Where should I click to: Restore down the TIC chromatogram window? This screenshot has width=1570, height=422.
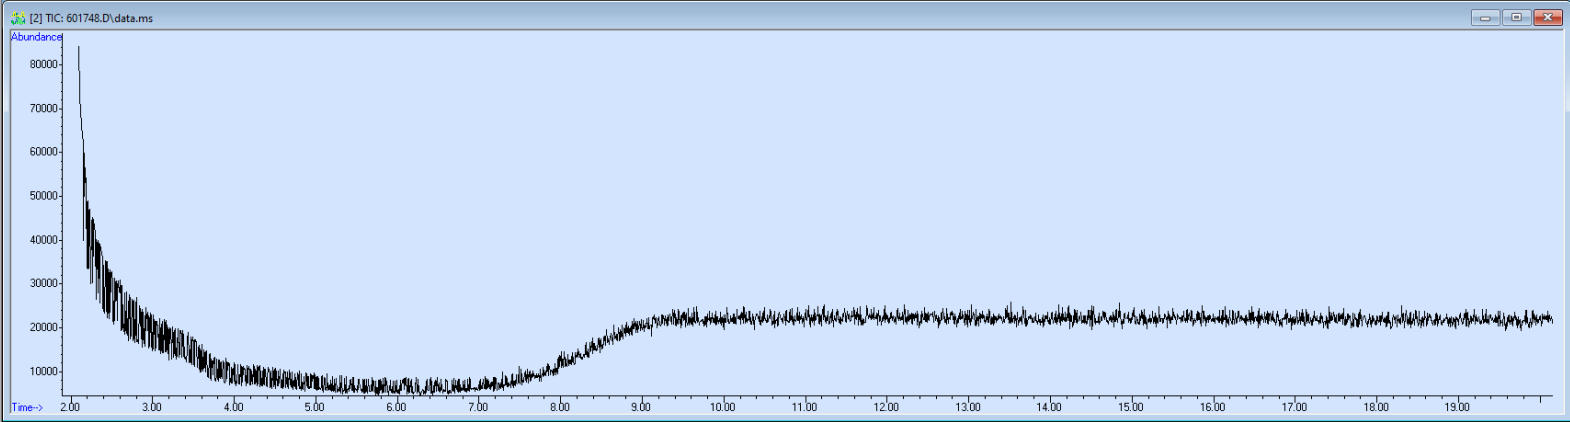pyautogui.click(x=1516, y=17)
